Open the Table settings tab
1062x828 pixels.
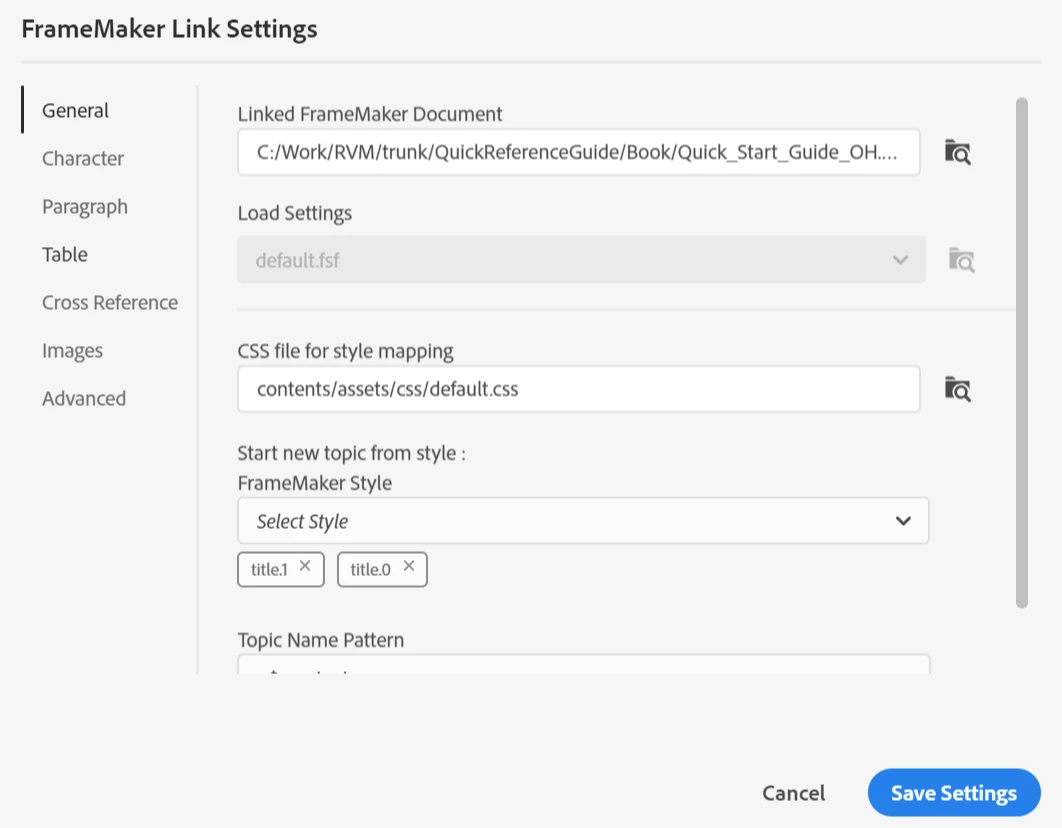pos(65,255)
